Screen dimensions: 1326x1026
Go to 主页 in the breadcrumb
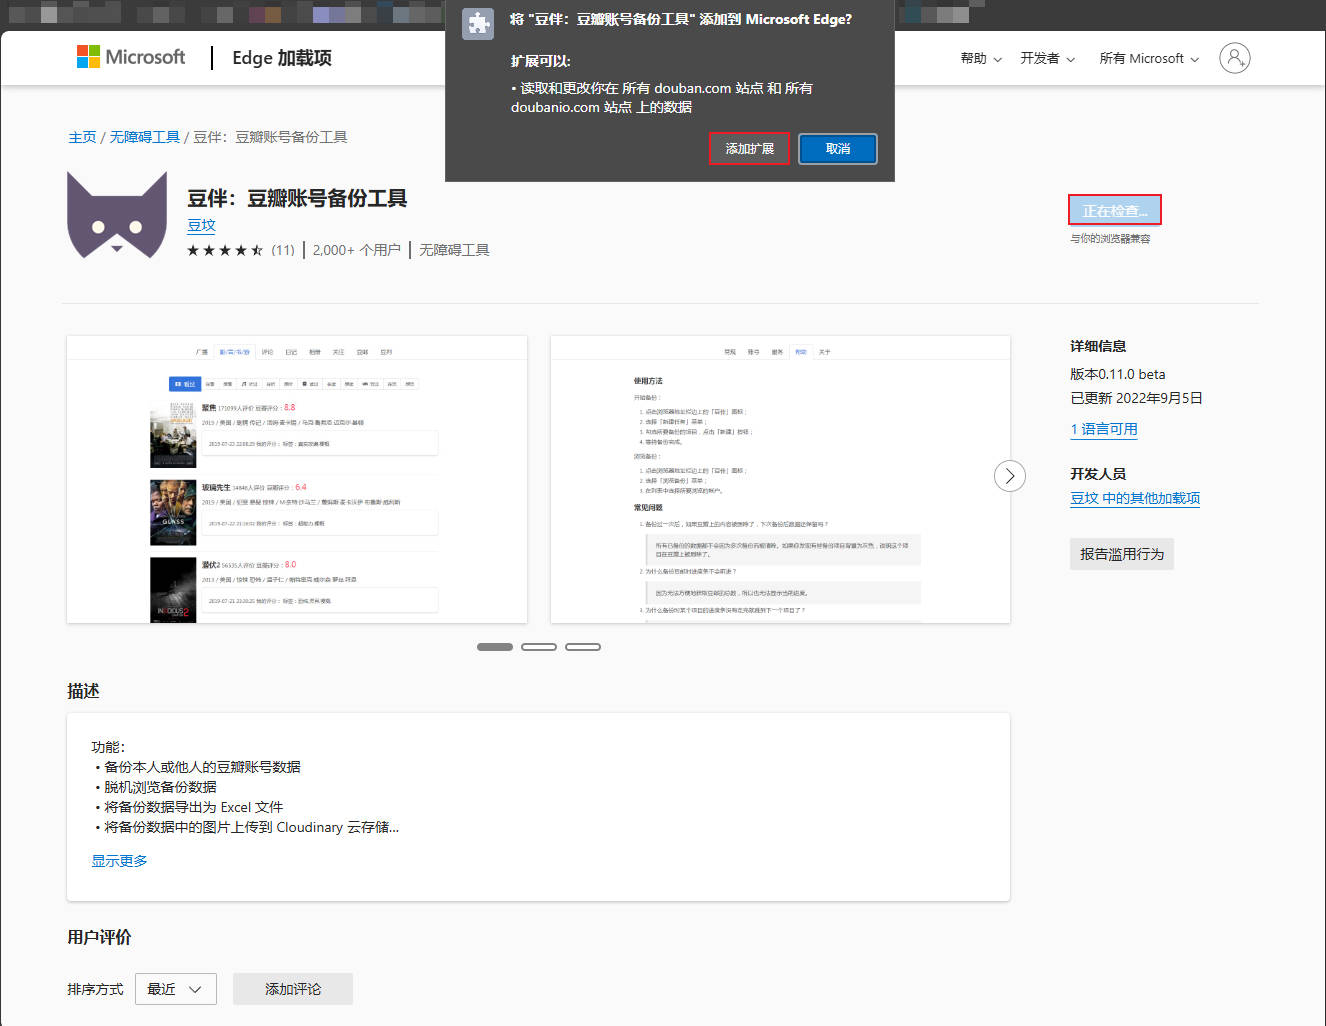pyautogui.click(x=82, y=137)
